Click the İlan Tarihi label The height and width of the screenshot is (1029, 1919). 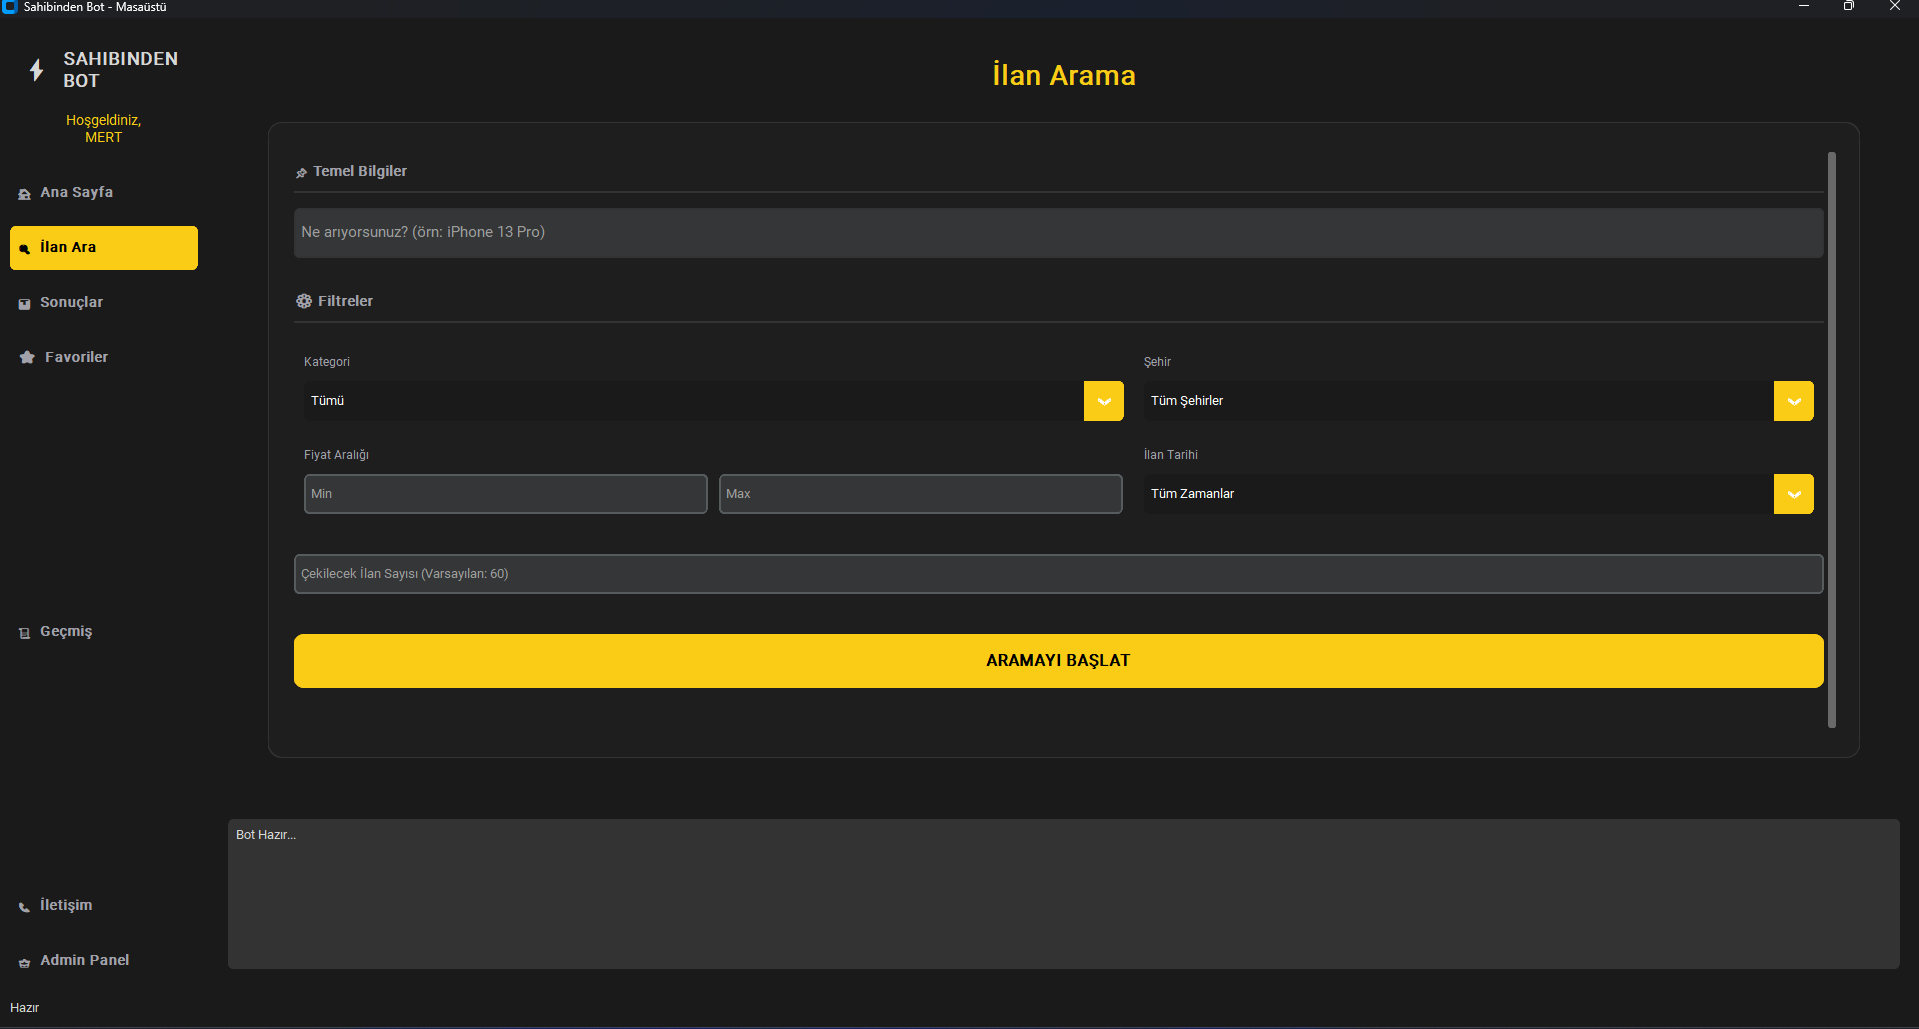coord(1170,455)
